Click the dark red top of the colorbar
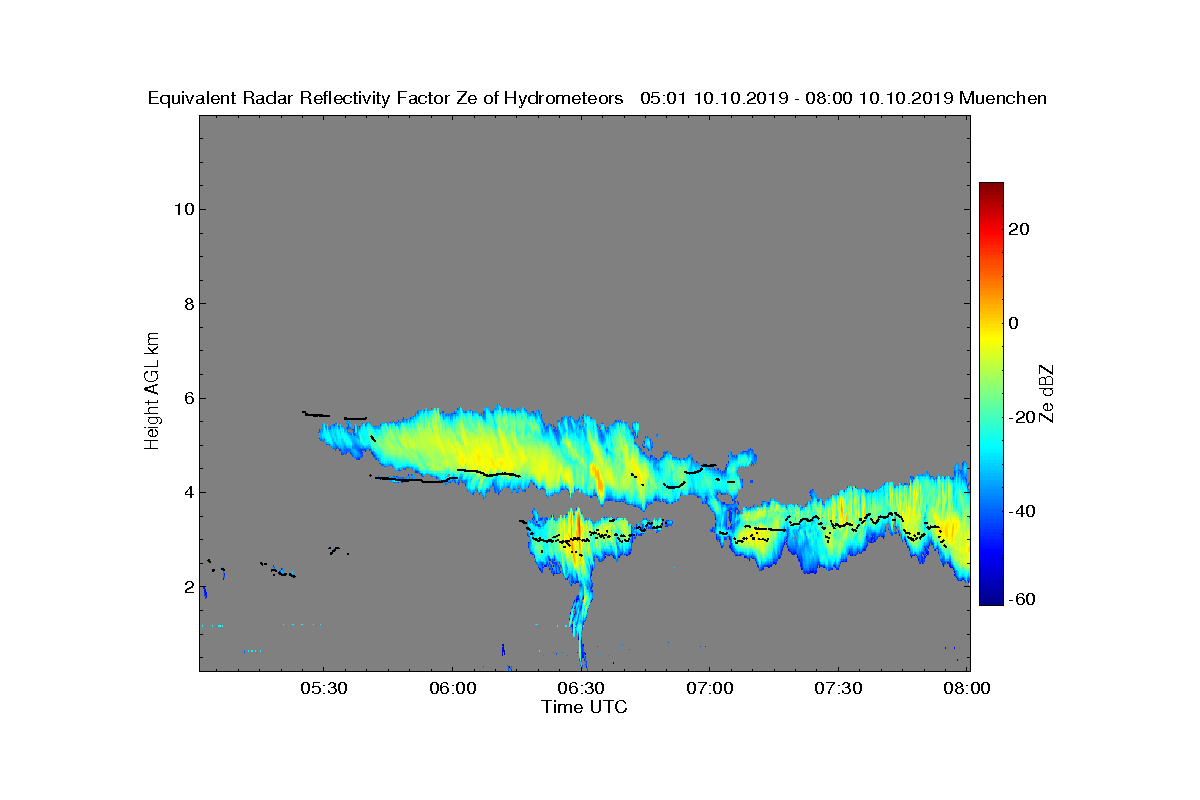The height and width of the screenshot is (800, 1200). pos(991,188)
